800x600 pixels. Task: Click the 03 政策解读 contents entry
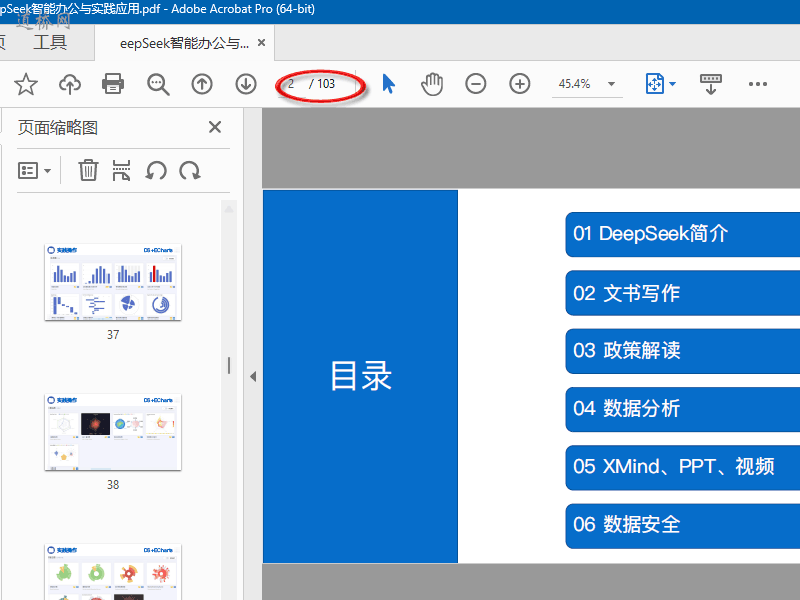[x=683, y=351]
